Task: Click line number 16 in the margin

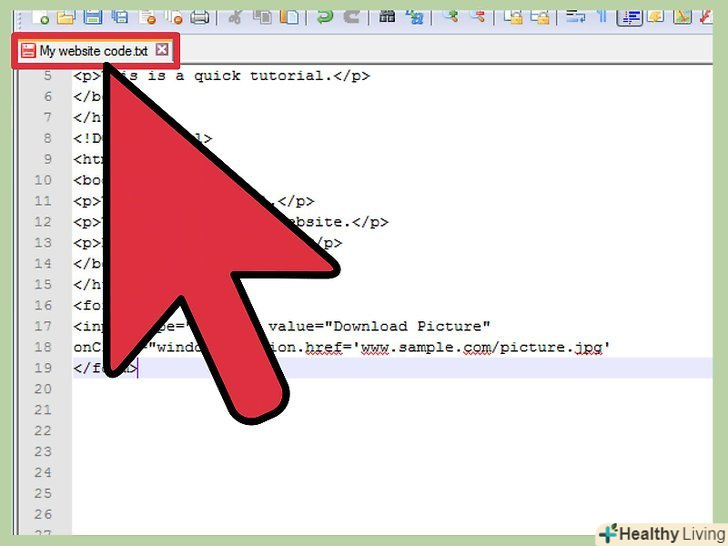Action: click(x=43, y=306)
